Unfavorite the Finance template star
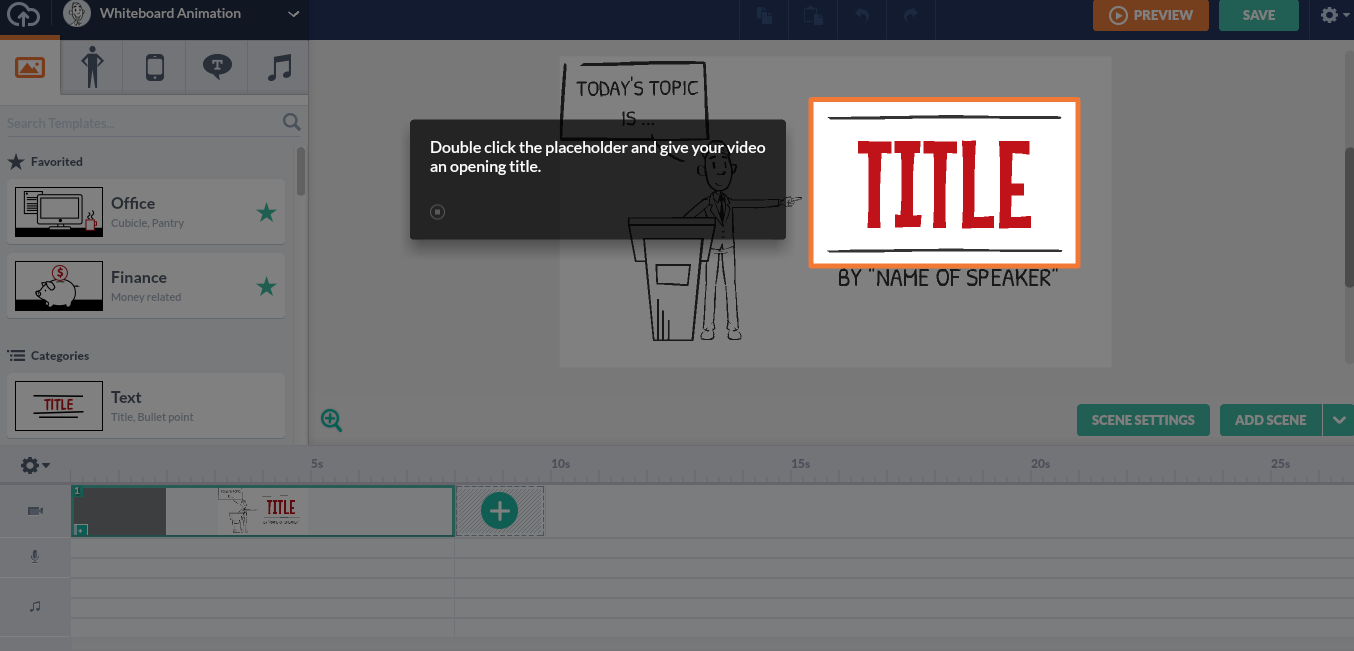 click(x=266, y=287)
